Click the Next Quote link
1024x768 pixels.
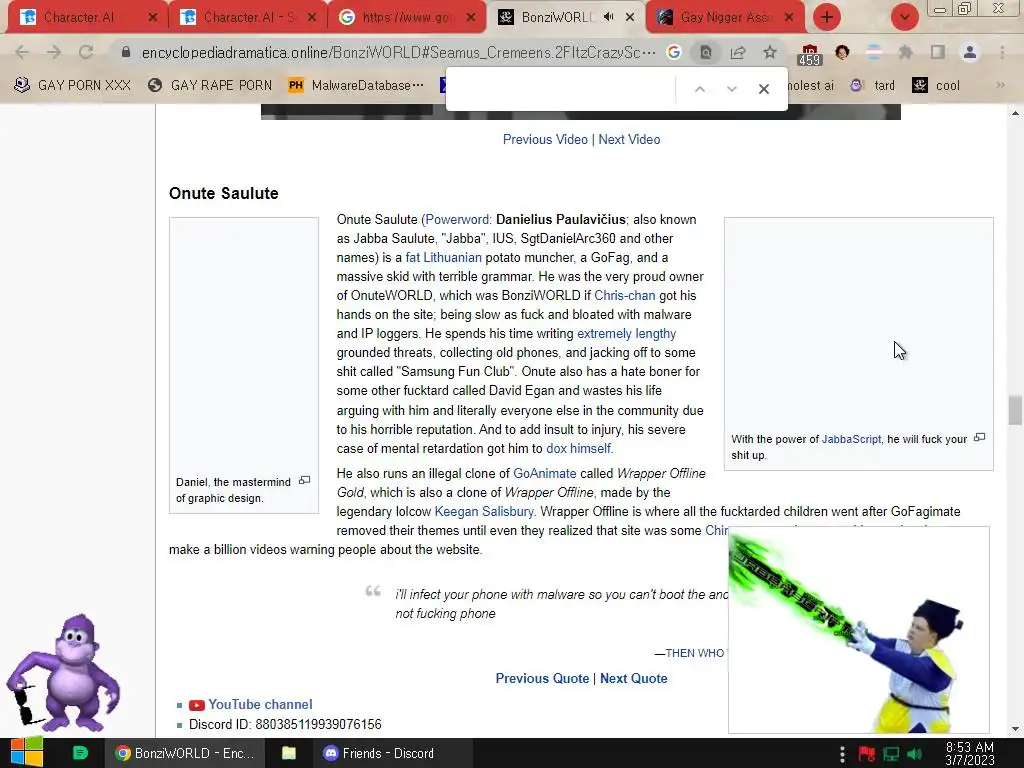tap(633, 678)
